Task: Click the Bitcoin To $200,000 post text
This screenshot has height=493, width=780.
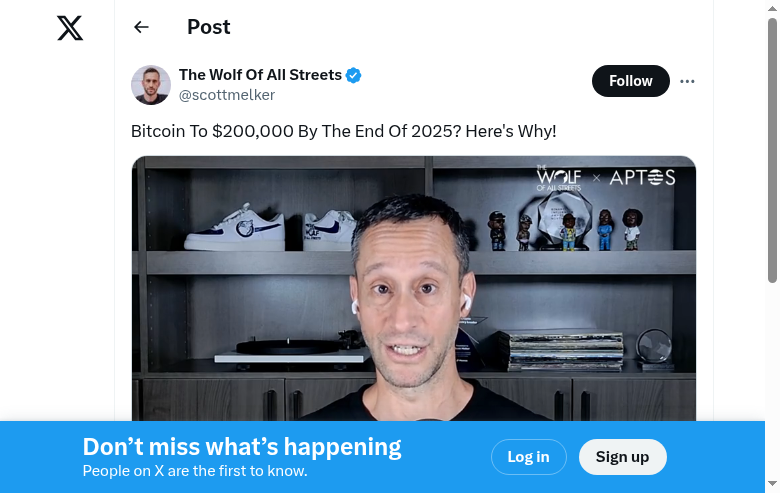Action: point(343,131)
